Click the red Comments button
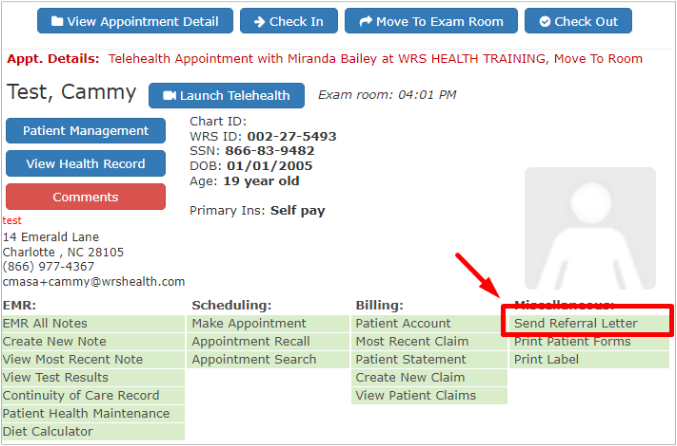Screen dimensions: 677x446 pos(85,197)
